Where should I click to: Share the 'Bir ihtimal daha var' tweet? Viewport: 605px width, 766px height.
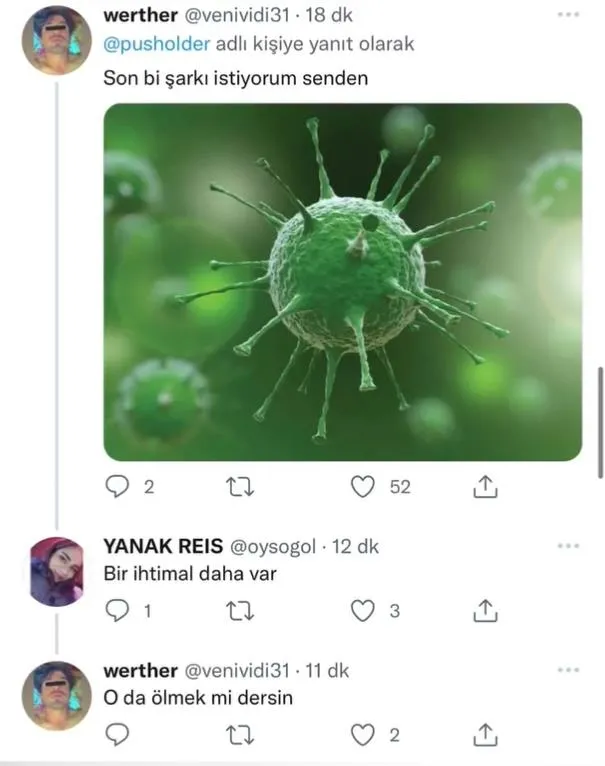(x=484, y=611)
